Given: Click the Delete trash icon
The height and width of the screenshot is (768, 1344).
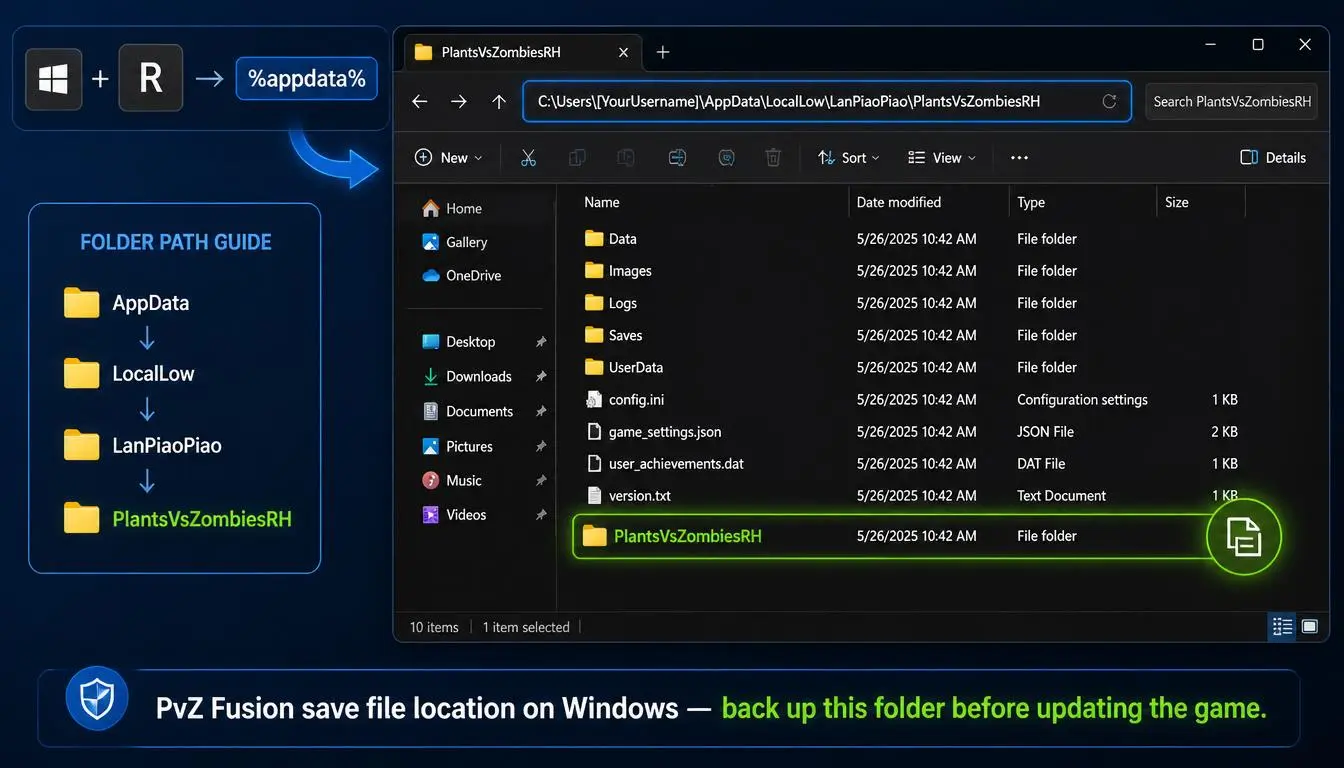Looking at the screenshot, I should coord(773,157).
